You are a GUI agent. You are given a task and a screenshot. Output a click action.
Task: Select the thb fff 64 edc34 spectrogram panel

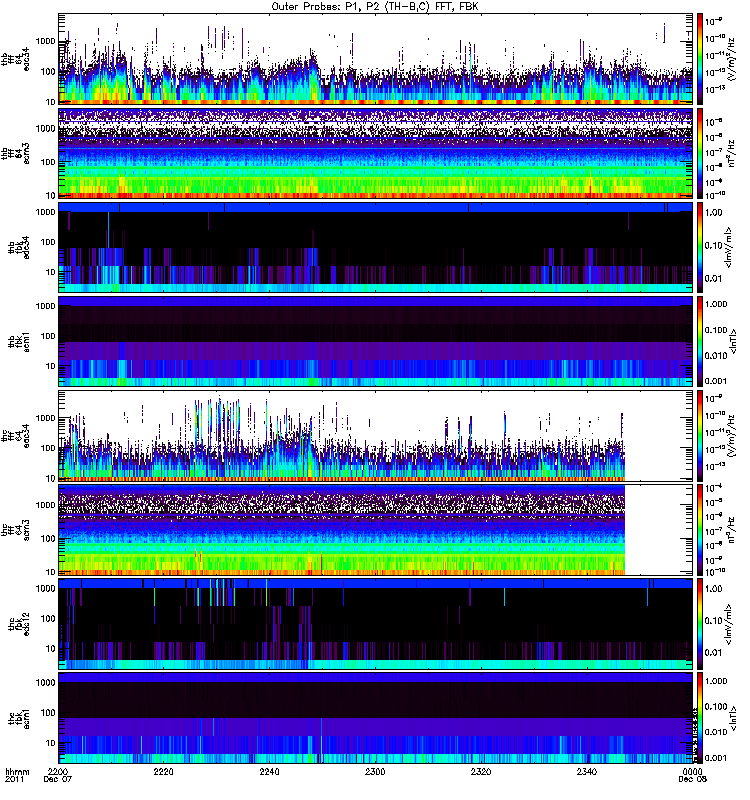click(x=376, y=59)
